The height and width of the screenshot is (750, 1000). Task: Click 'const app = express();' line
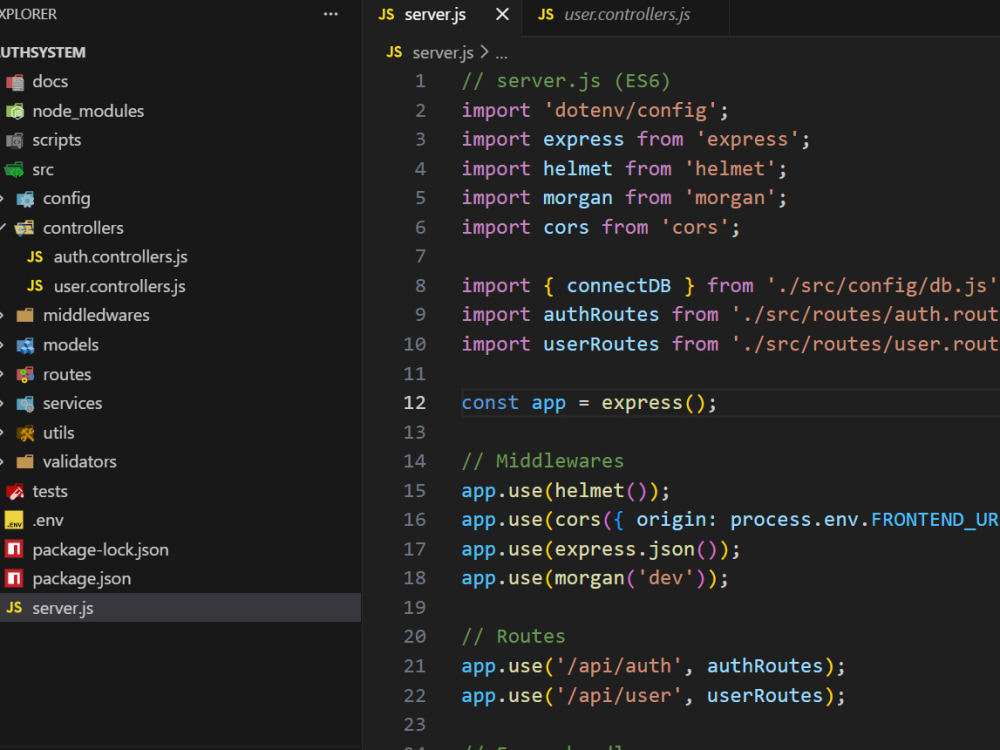589,403
